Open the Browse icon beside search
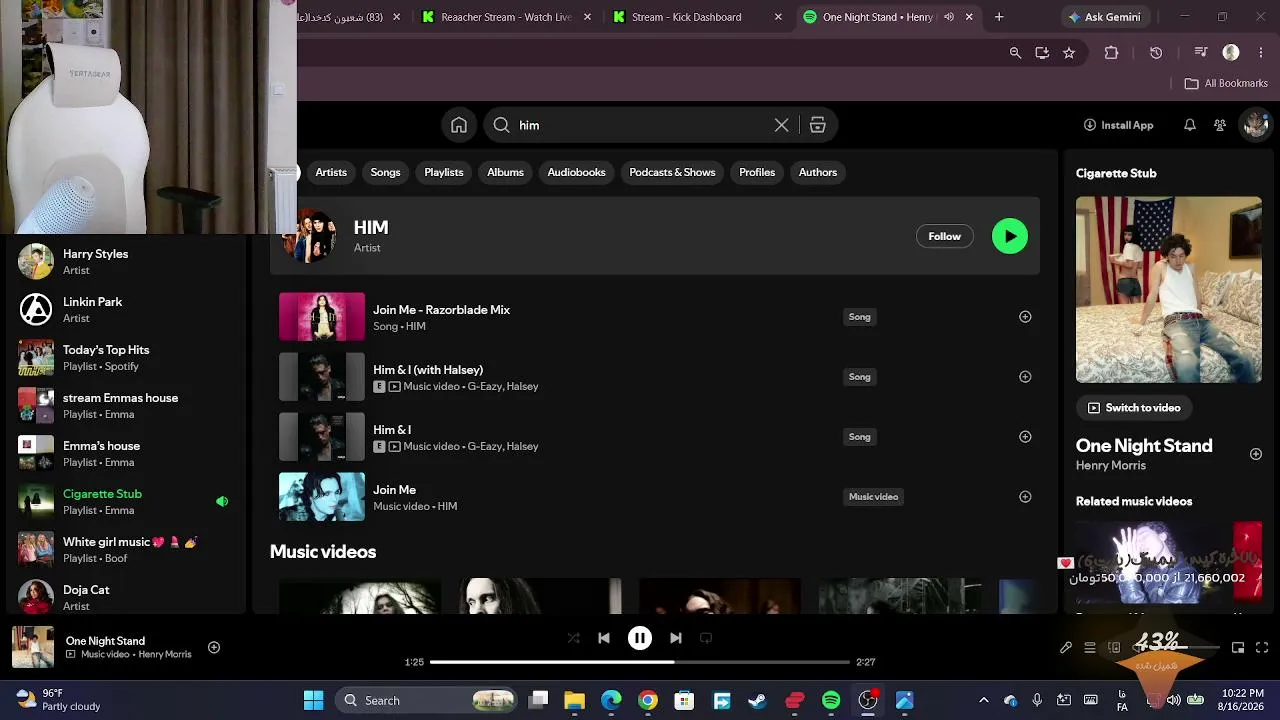The image size is (1280, 720). click(x=817, y=125)
